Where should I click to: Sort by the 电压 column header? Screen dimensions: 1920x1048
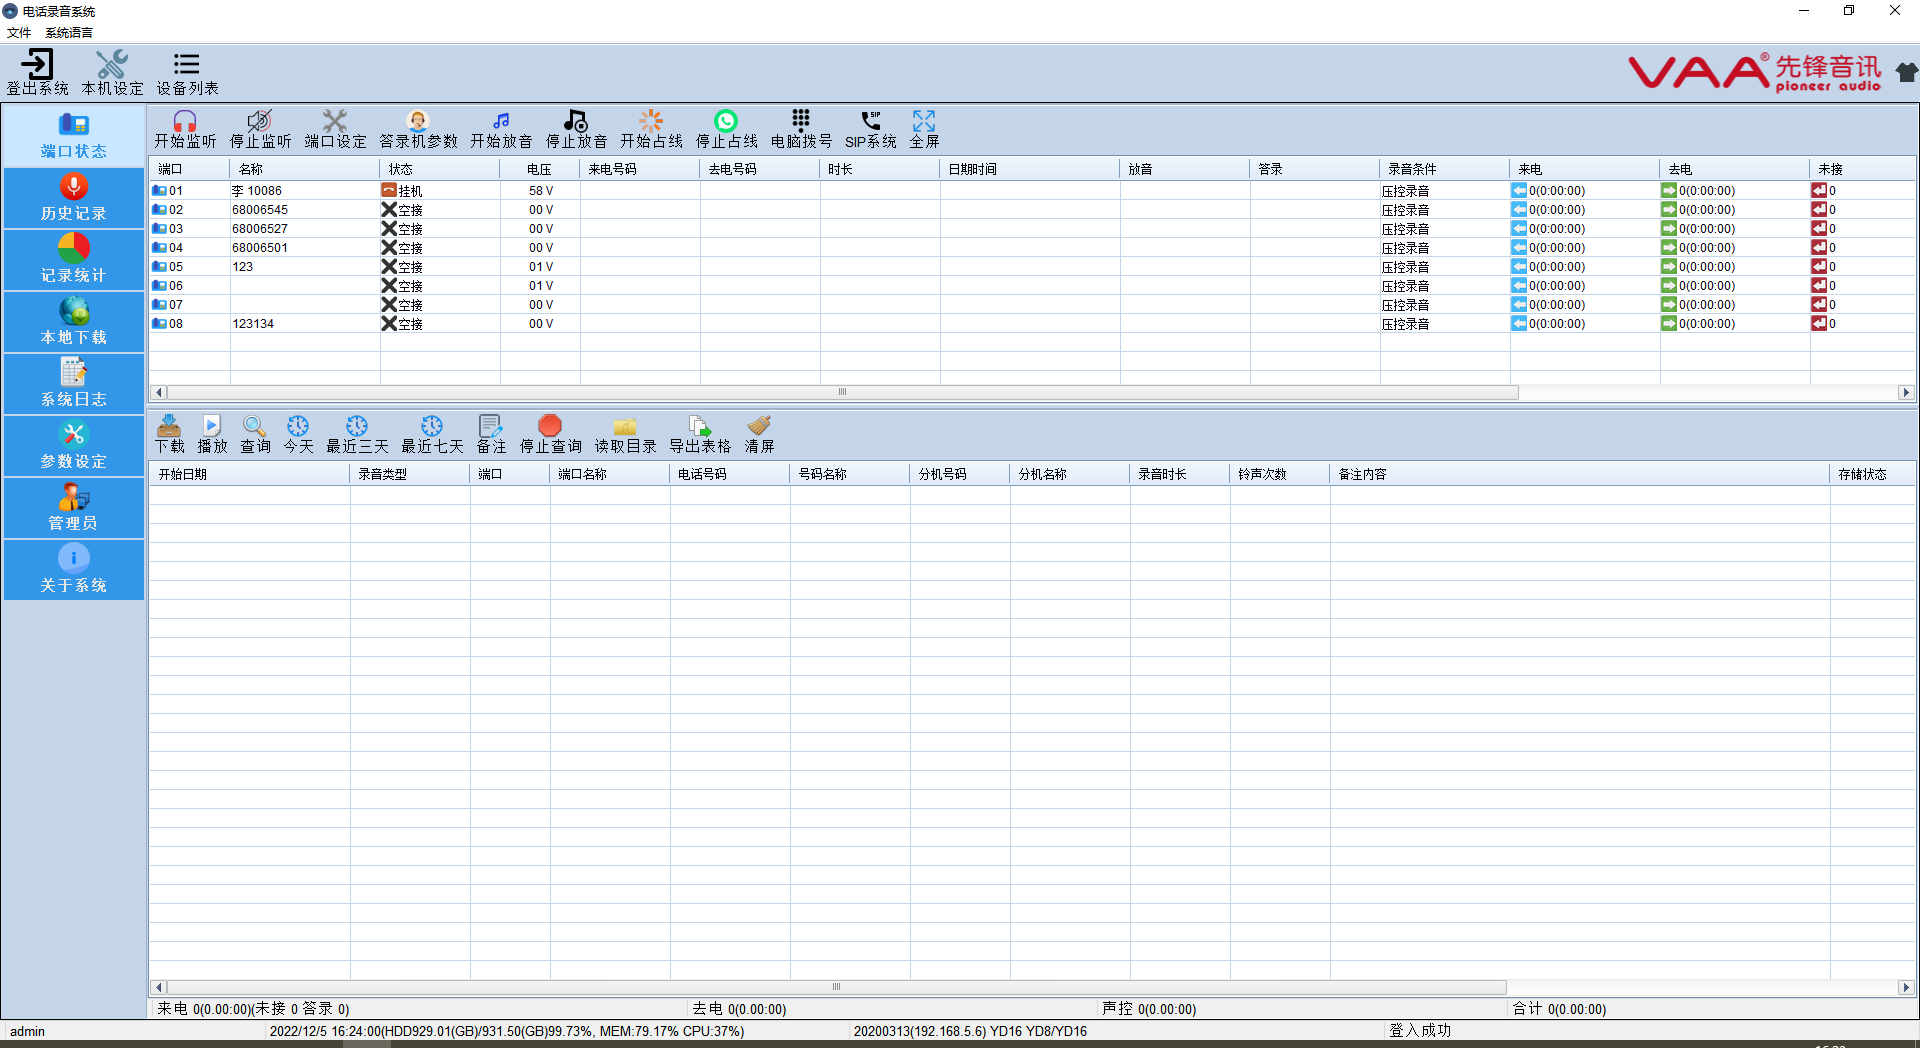(540, 169)
